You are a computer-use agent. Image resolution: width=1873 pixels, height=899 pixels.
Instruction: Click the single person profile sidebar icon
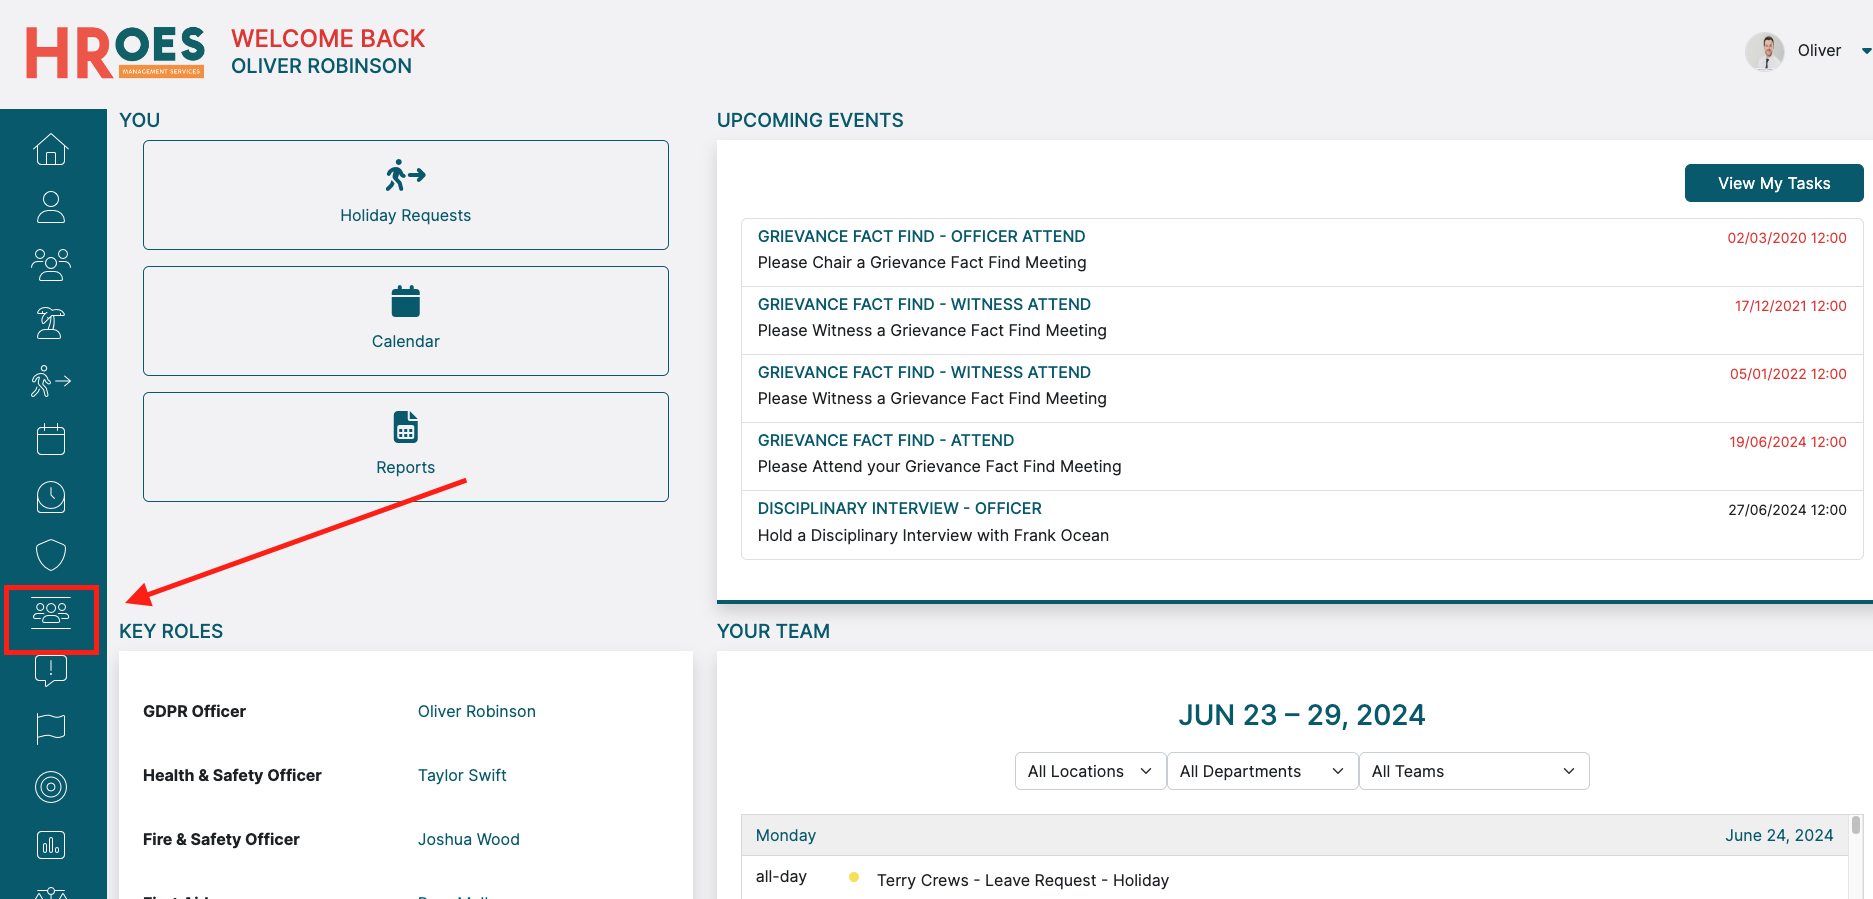(x=51, y=207)
